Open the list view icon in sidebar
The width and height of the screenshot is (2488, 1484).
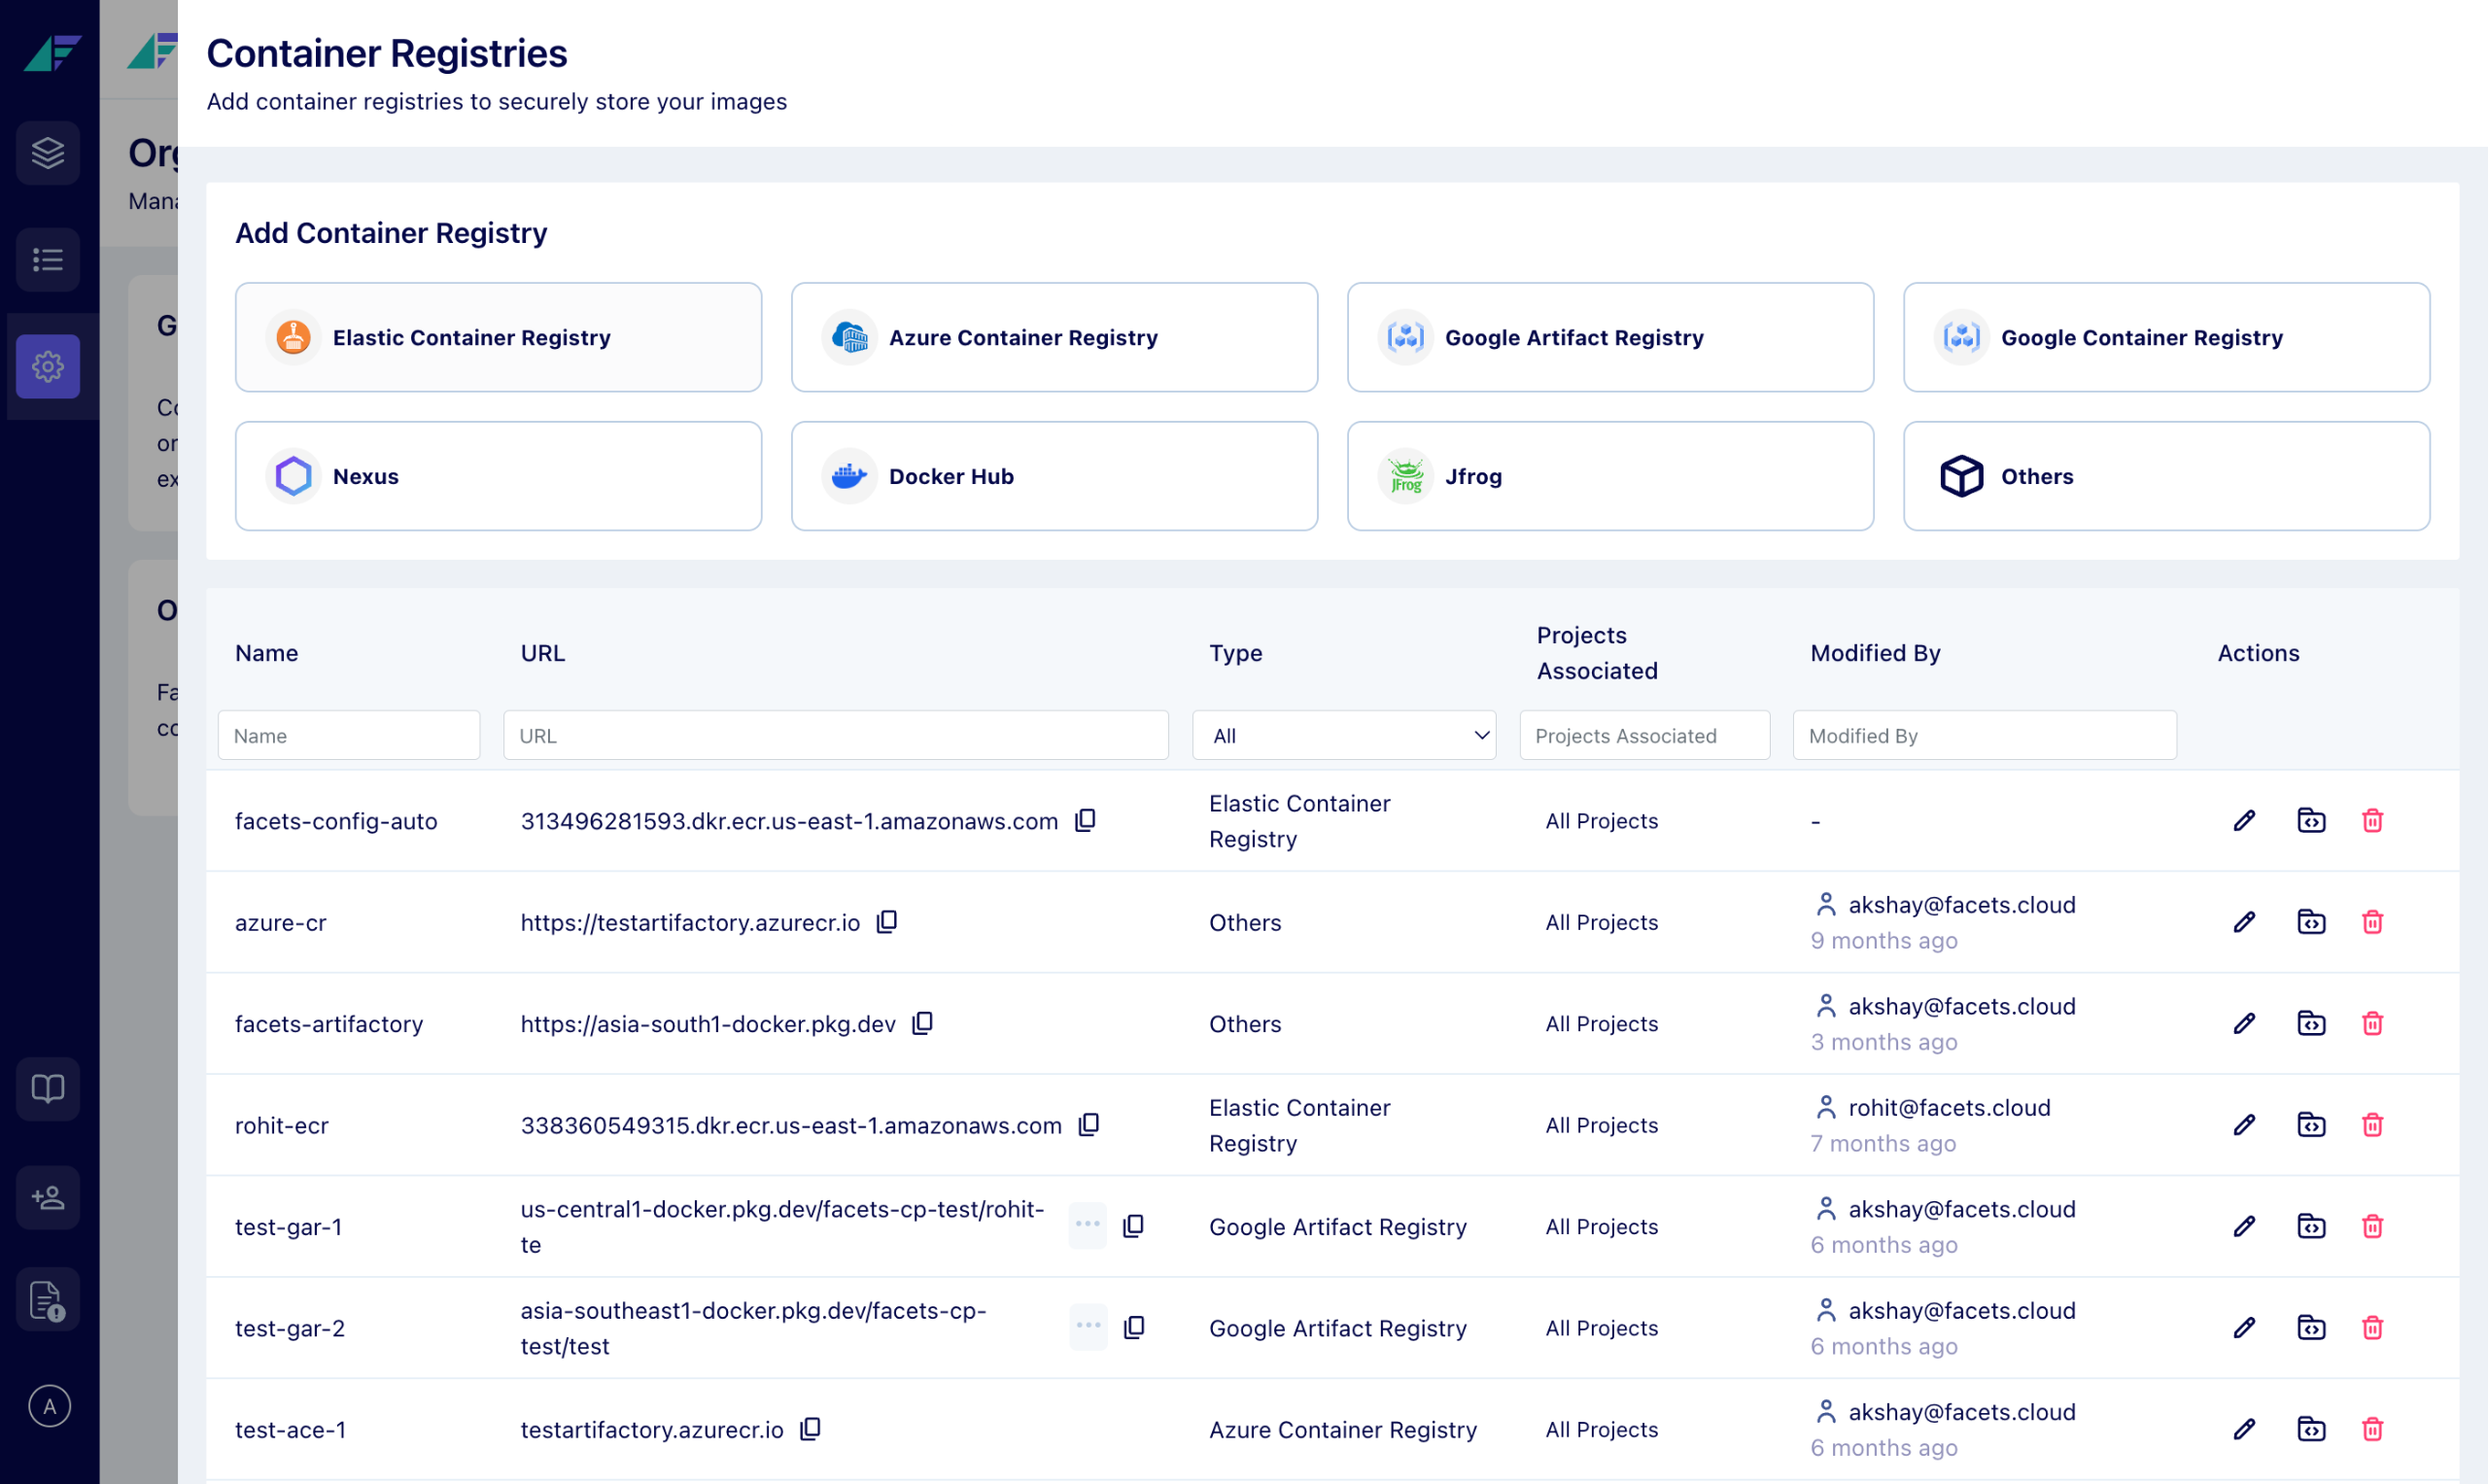pos(48,260)
